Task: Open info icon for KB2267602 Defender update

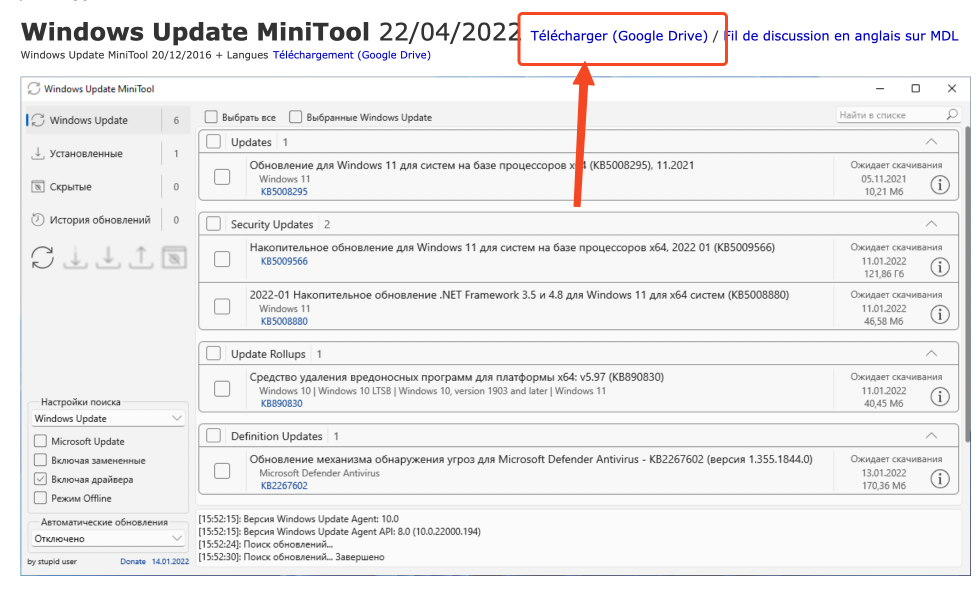Action: [x=940, y=479]
